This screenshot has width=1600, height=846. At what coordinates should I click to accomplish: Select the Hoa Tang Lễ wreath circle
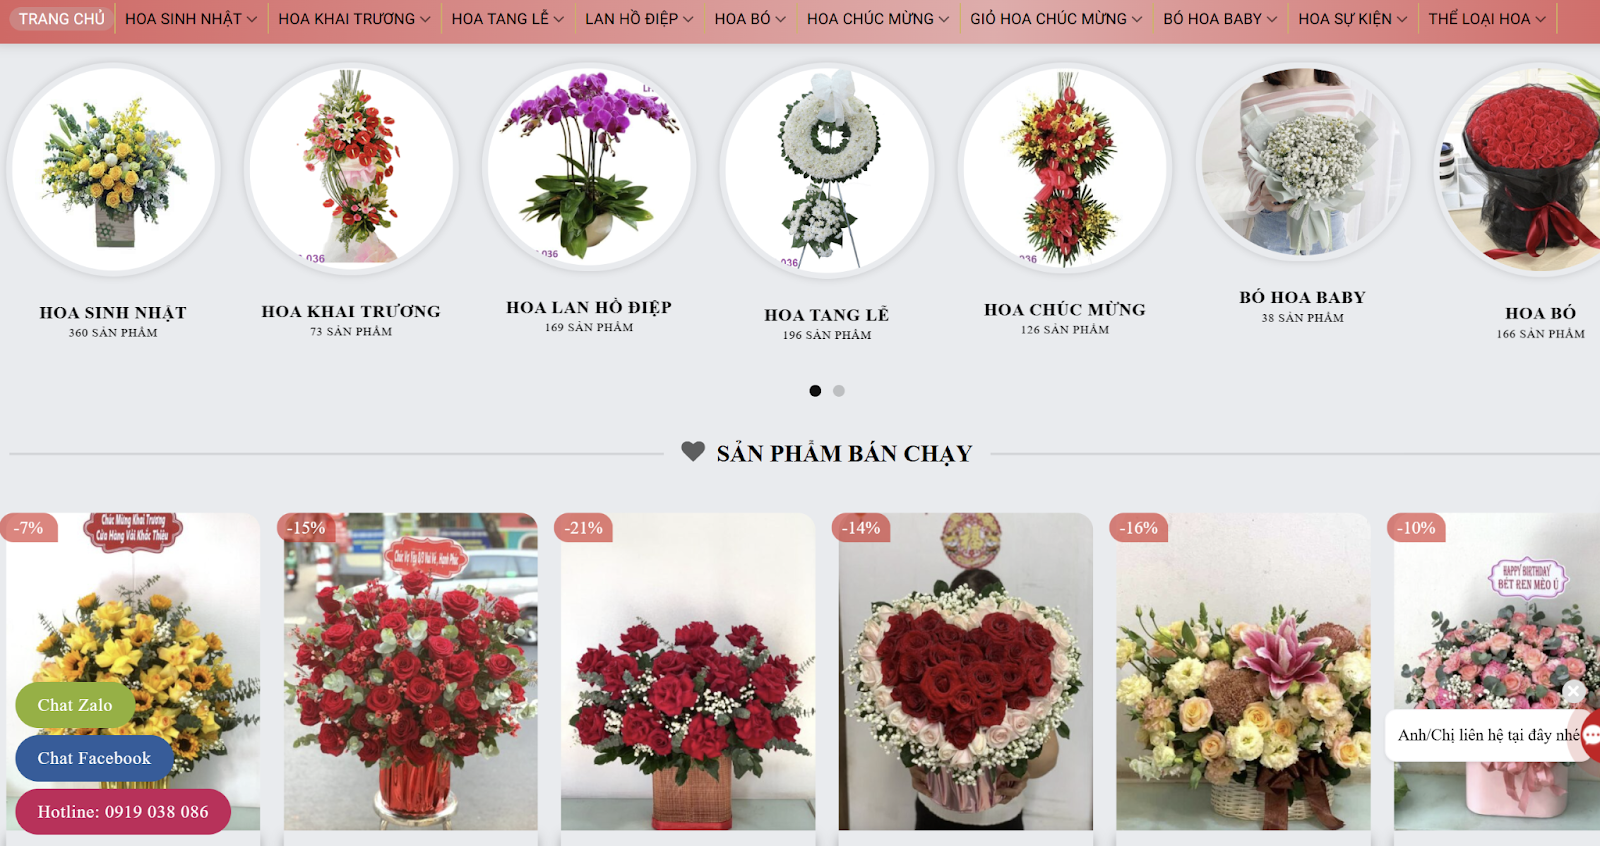(827, 169)
